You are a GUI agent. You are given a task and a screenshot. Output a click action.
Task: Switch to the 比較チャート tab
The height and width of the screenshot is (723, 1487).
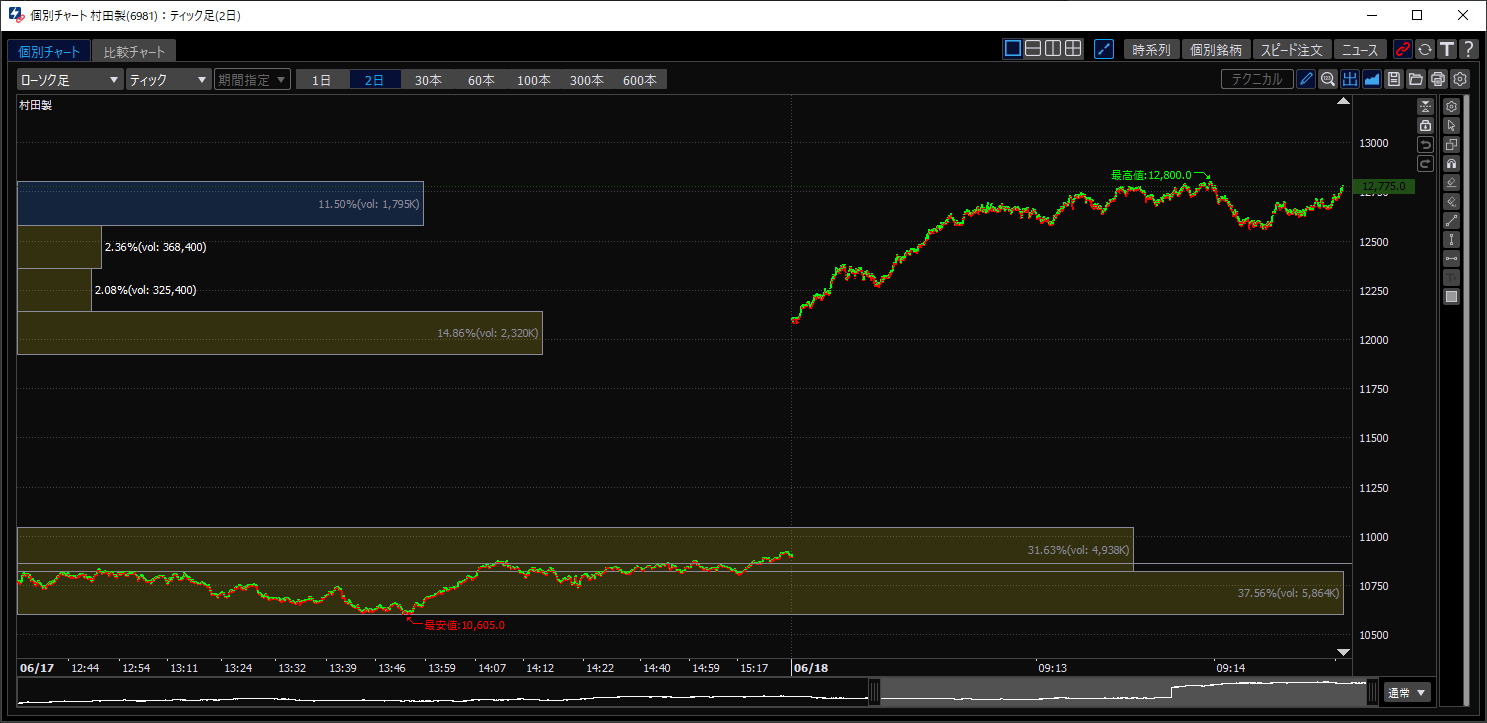pos(134,51)
